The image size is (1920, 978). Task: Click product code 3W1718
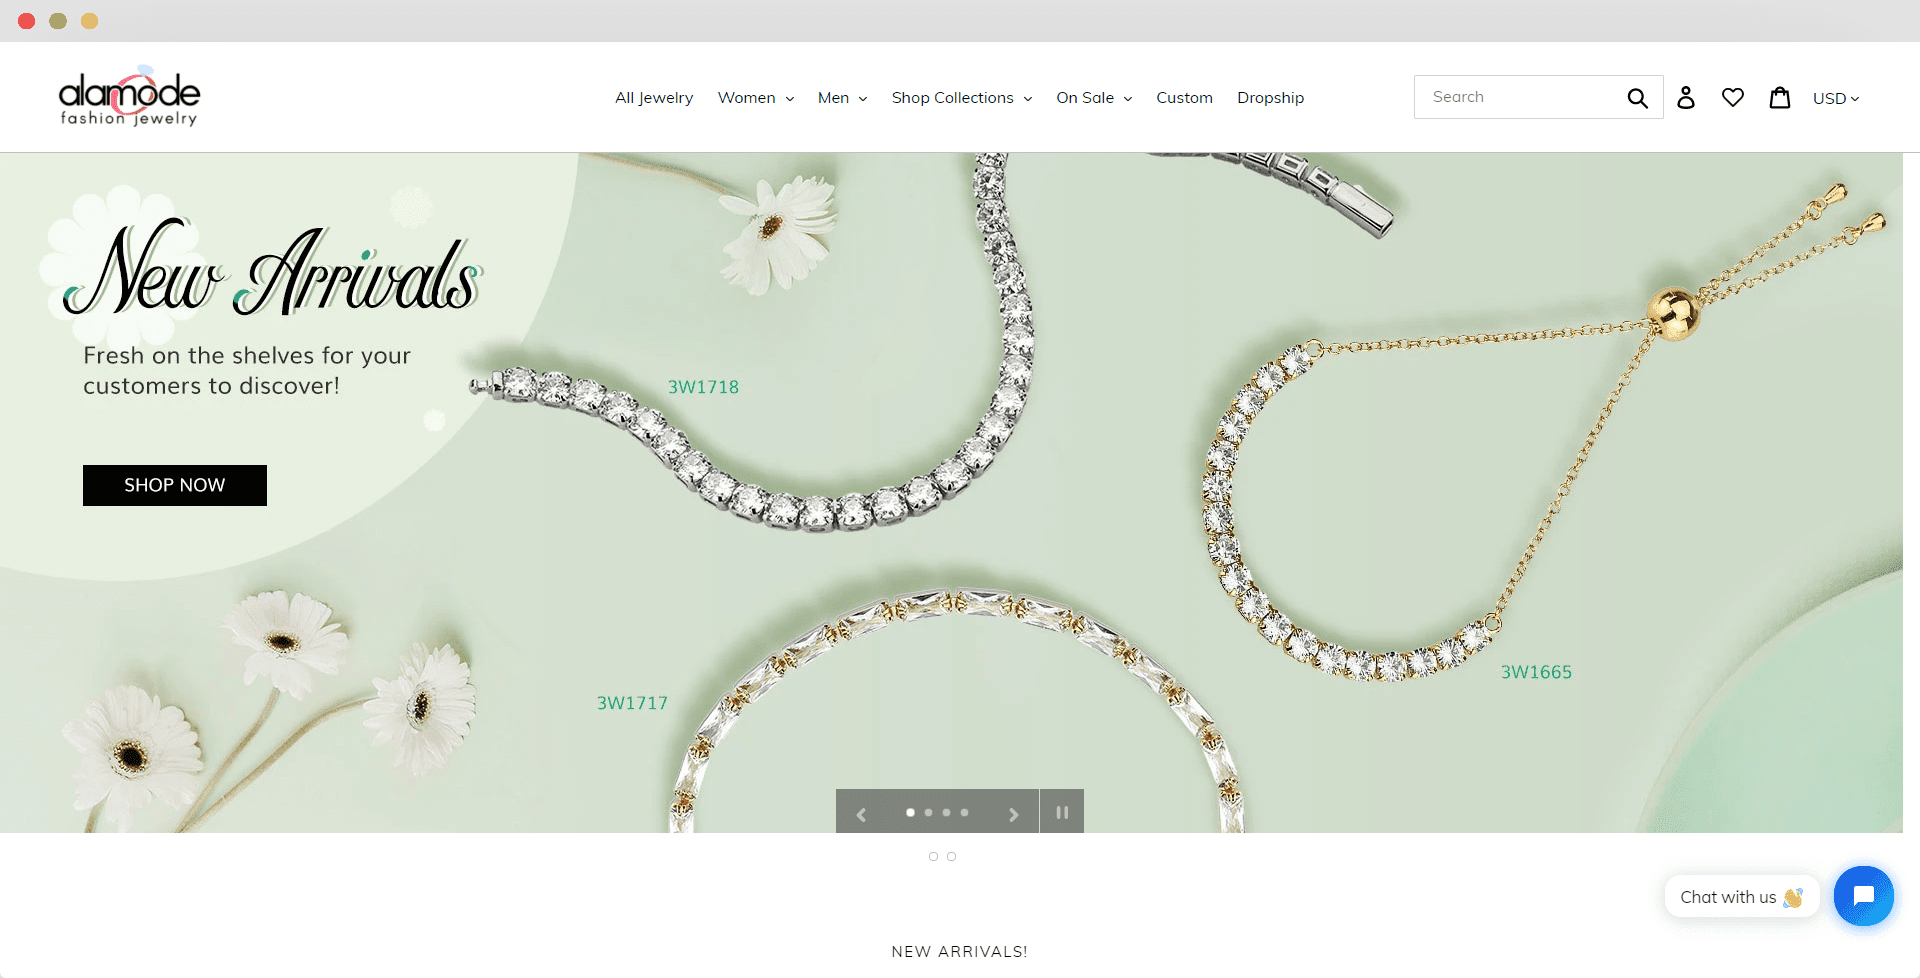[703, 387]
